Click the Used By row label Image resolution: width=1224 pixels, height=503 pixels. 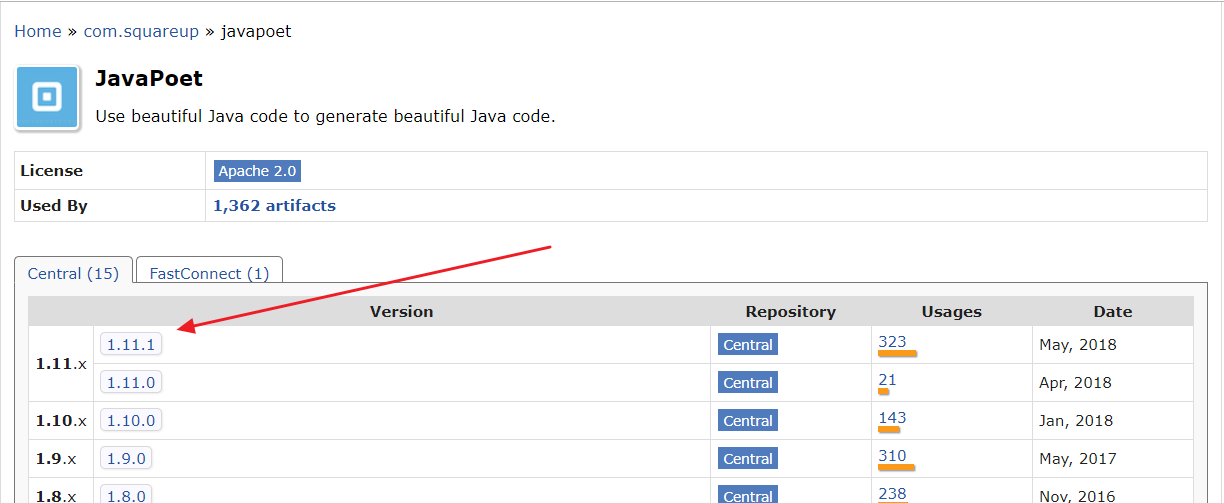pyautogui.click(x=54, y=206)
